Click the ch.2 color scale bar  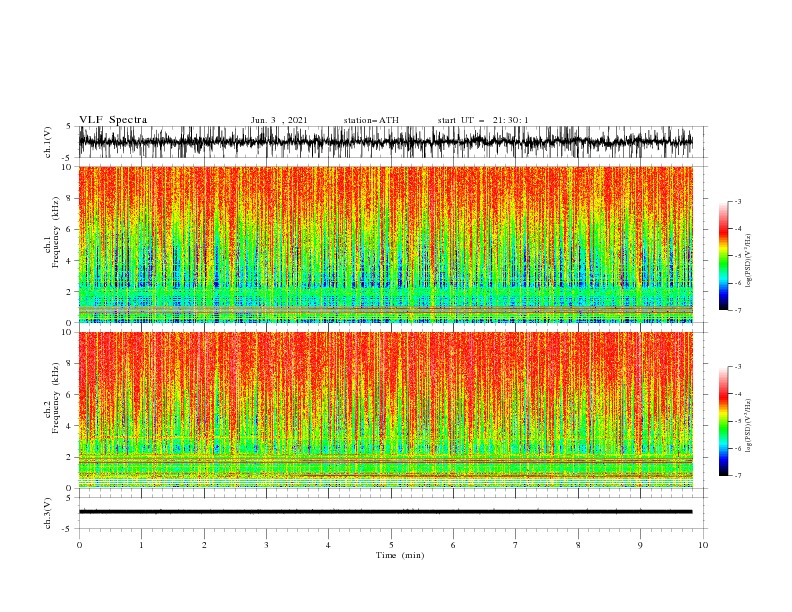723,421
